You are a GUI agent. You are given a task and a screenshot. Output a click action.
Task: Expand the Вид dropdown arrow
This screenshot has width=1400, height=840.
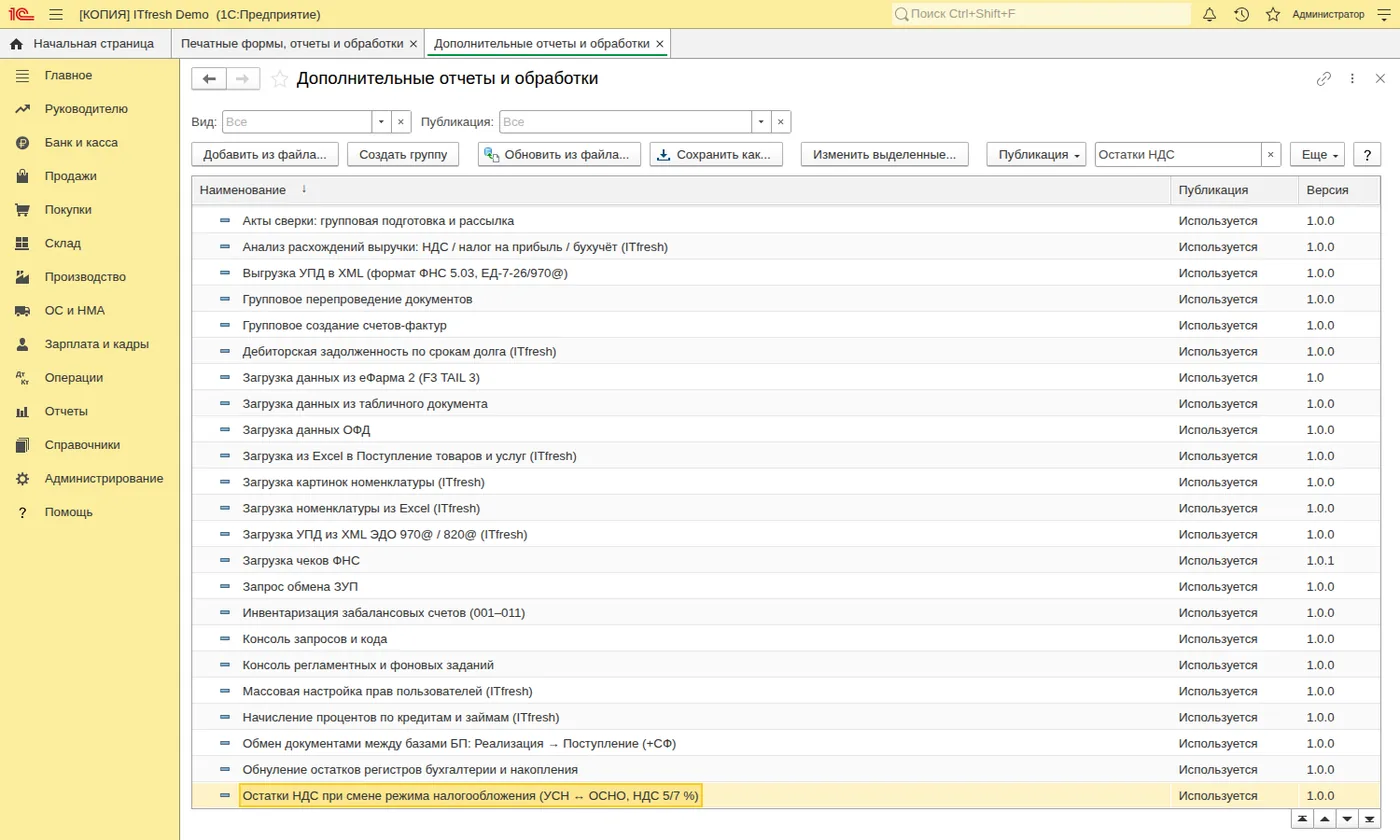pos(381,122)
